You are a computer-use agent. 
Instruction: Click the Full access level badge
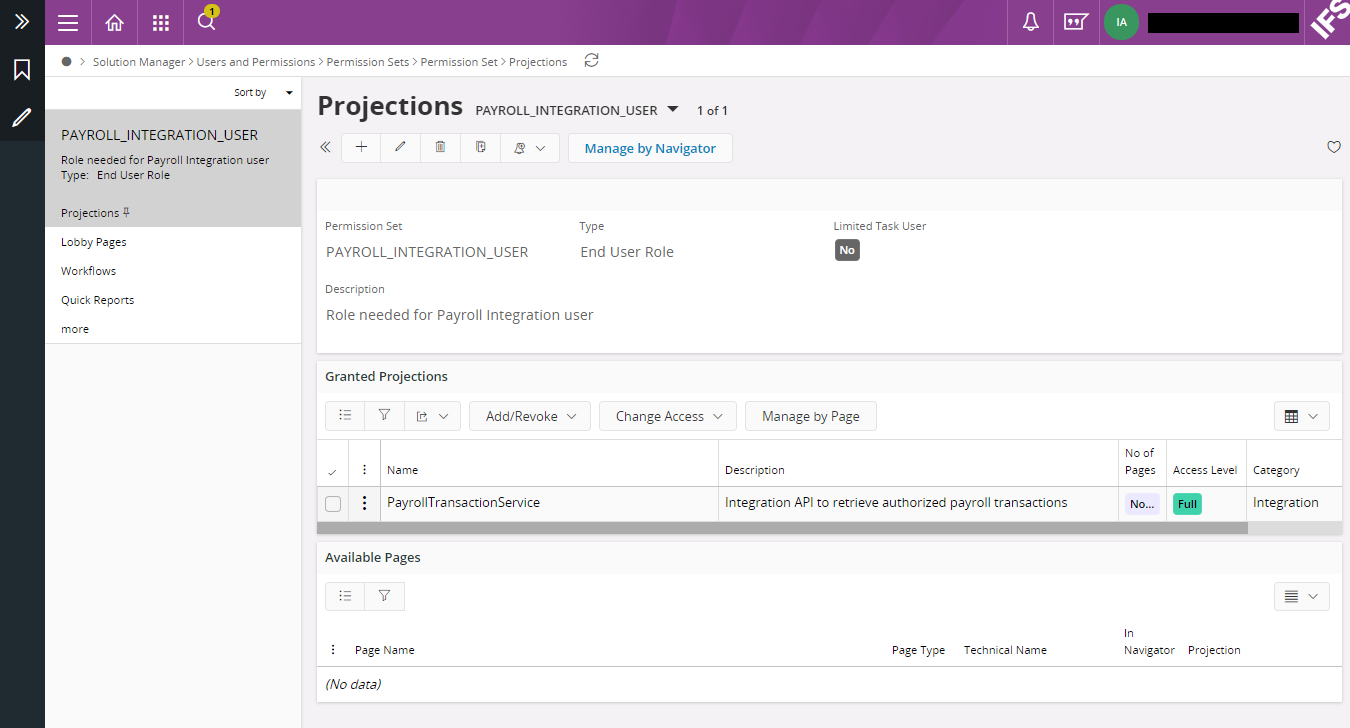[x=1187, y=504]
